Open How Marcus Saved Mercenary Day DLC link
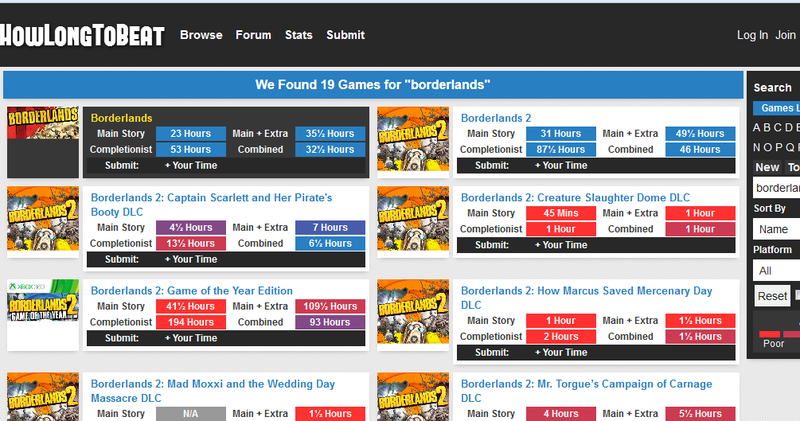This screenshot has width=800, height=421. [x=586, y=298]
